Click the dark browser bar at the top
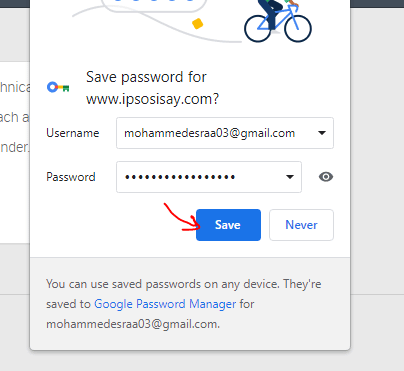The image size is (404, 371). coord(377,4)
